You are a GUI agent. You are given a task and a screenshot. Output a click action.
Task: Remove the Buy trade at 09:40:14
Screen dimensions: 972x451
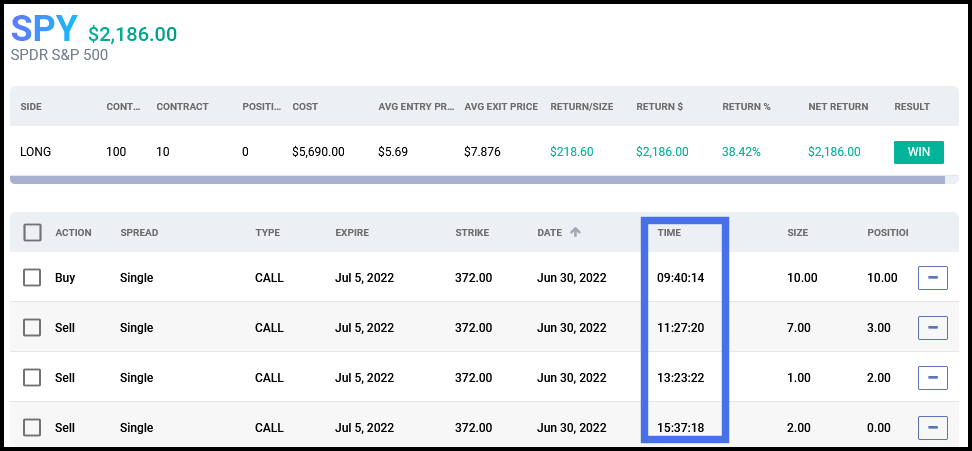pyautogui.click(x=932, y=278)
